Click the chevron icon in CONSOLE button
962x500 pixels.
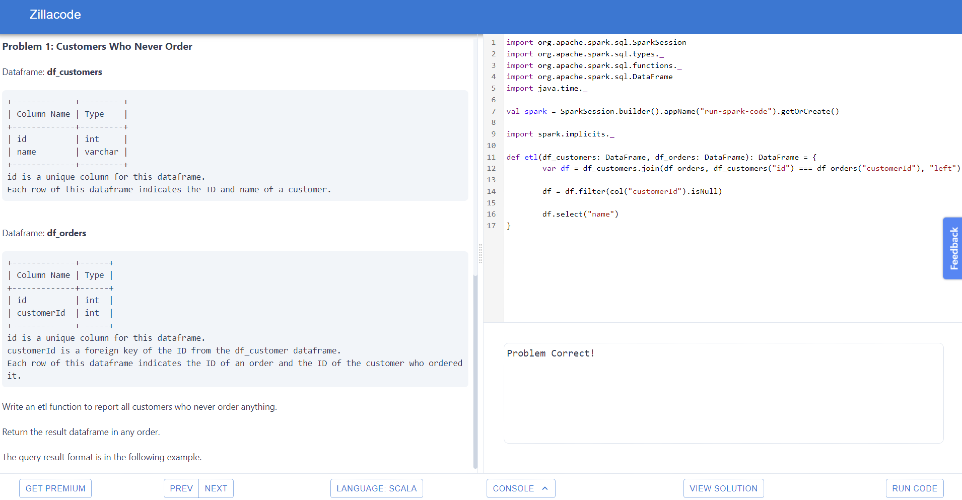pos(545,488)
